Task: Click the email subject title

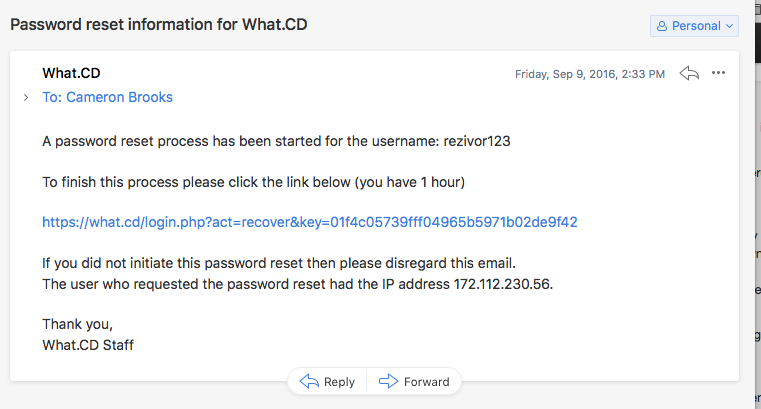Action: coord(159,24)
